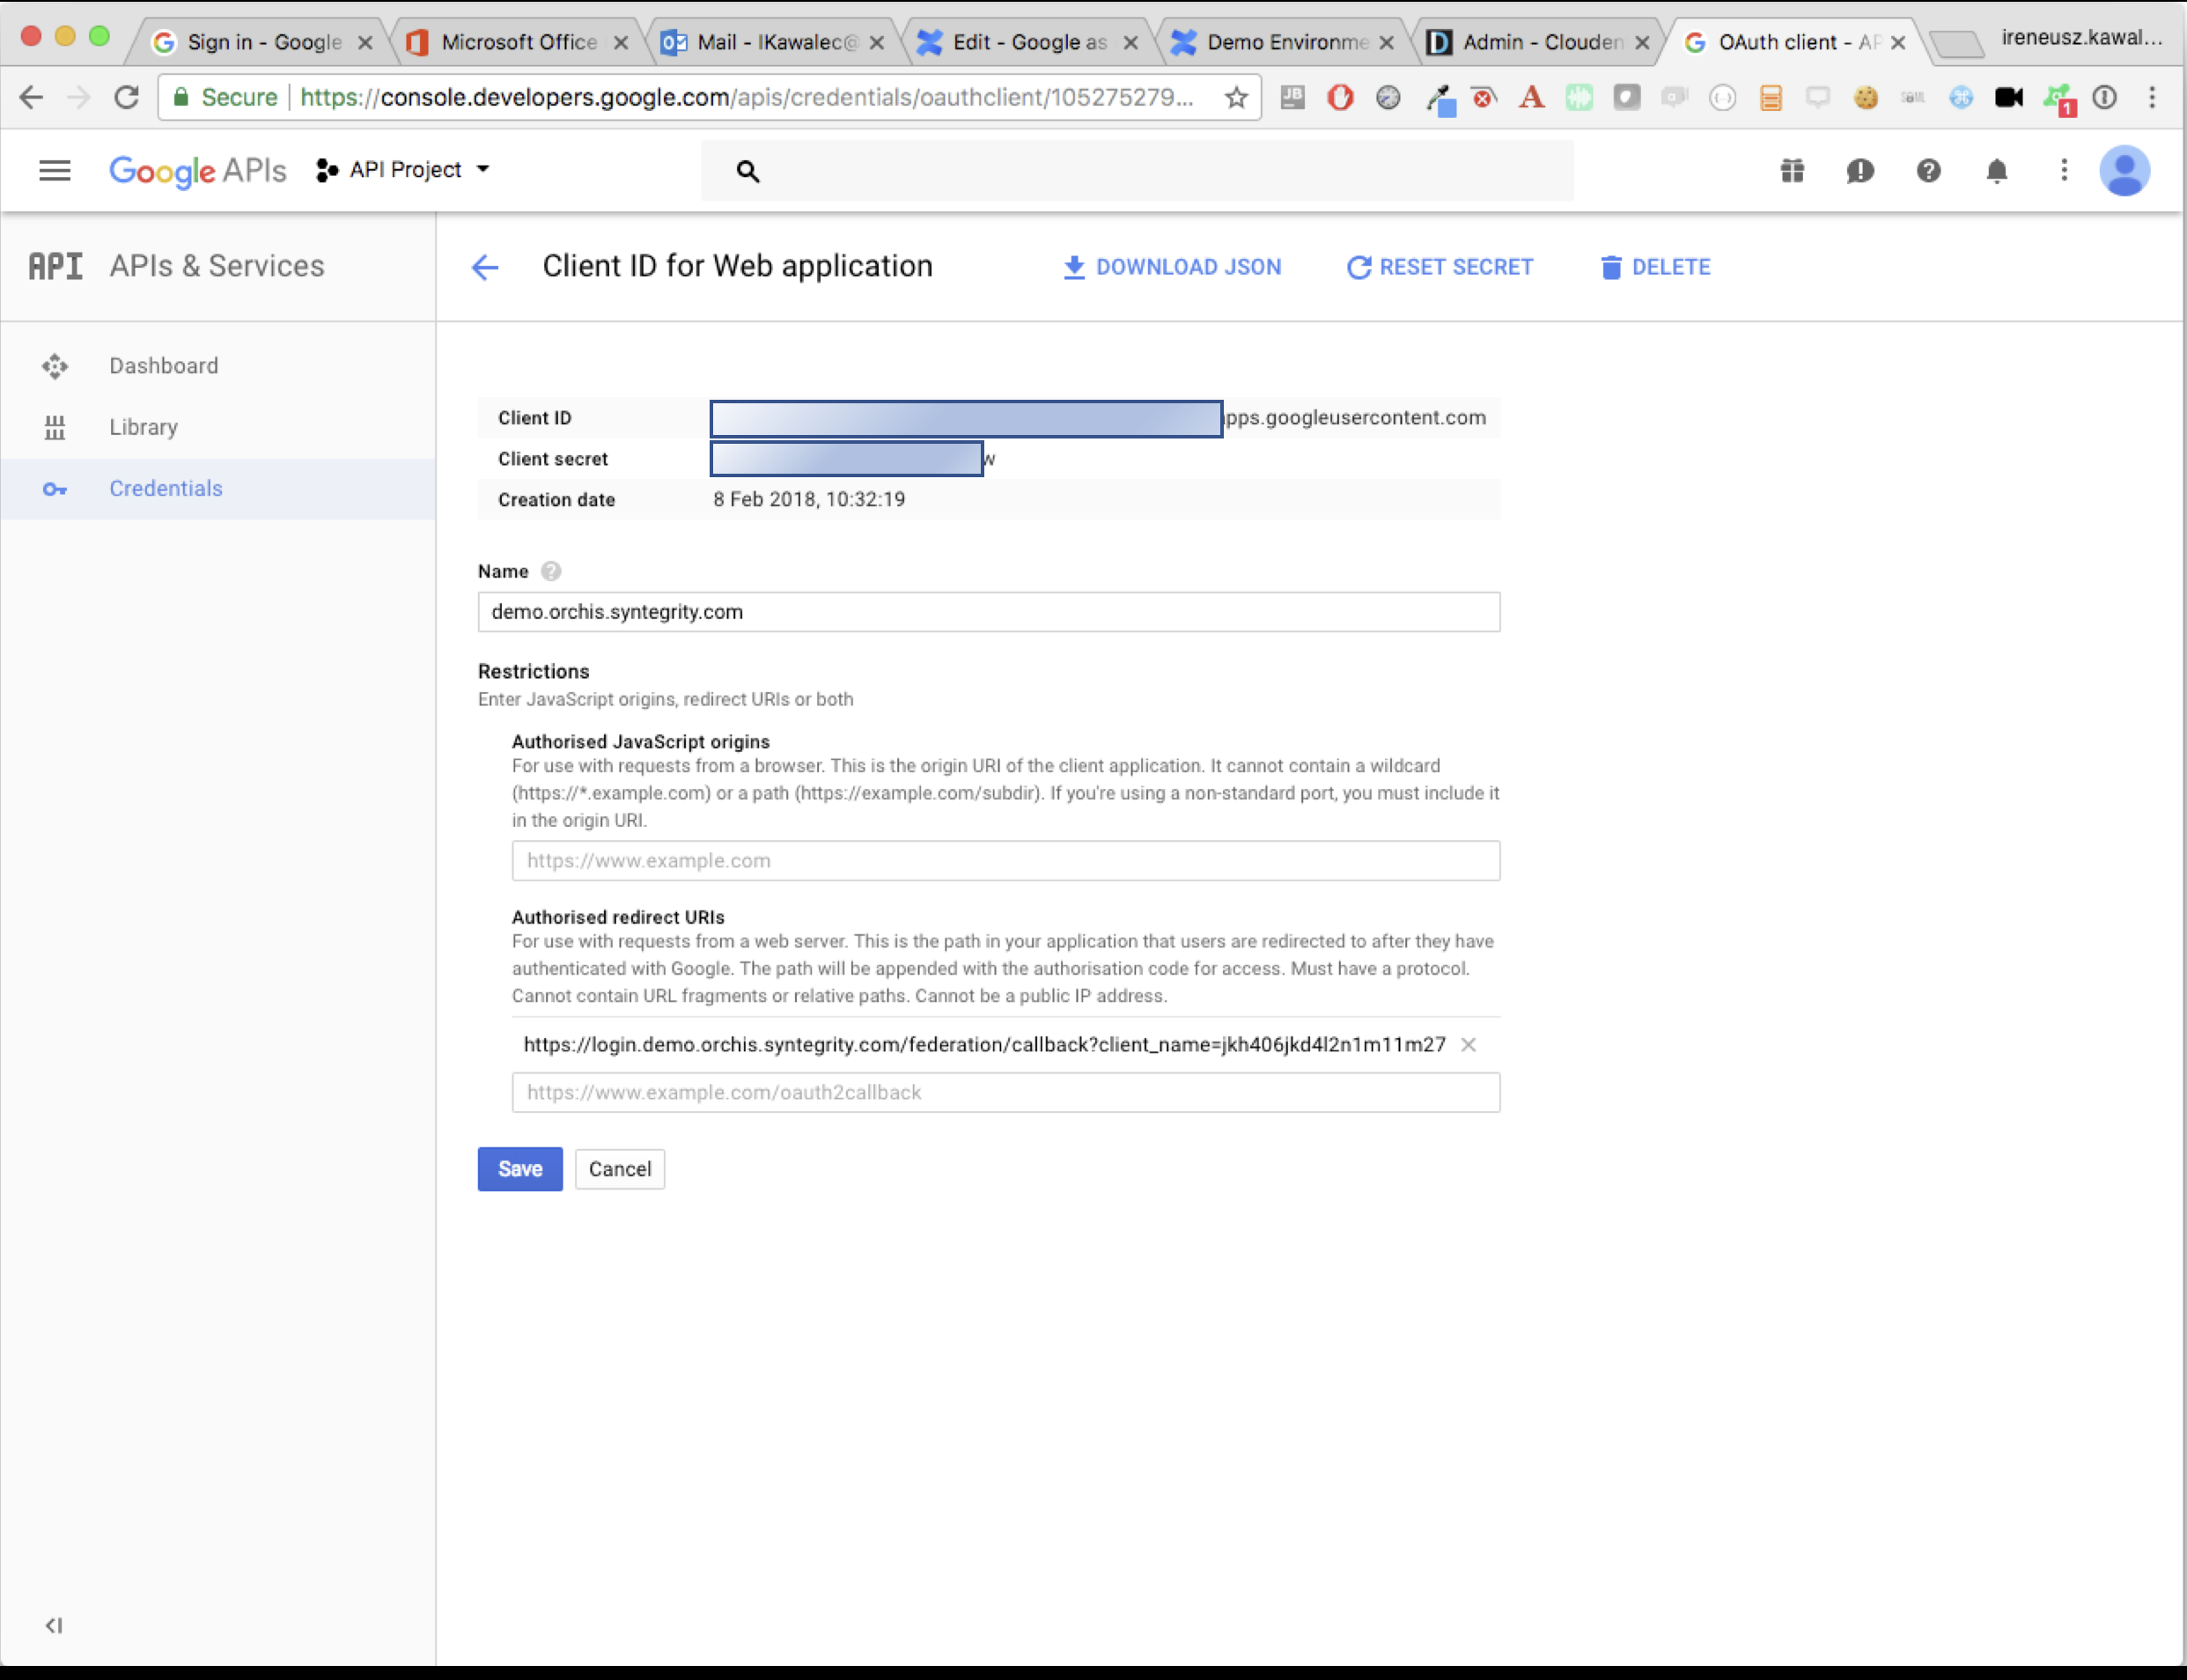Click the Name field help icon
2187x1680 pixels.
[x=551, y=571]
